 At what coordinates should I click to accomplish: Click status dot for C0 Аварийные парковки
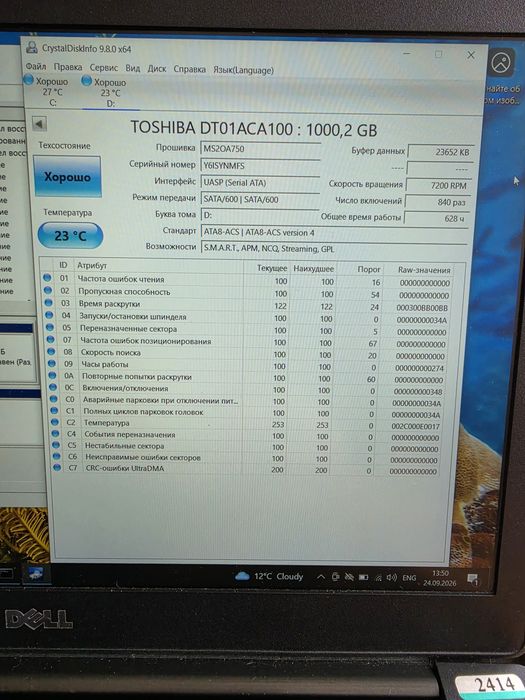coord(54,399)
